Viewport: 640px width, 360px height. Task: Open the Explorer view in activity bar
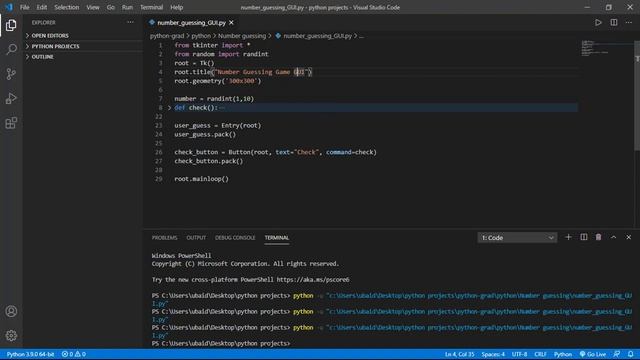pyautogui.click(x=11, y=25)
